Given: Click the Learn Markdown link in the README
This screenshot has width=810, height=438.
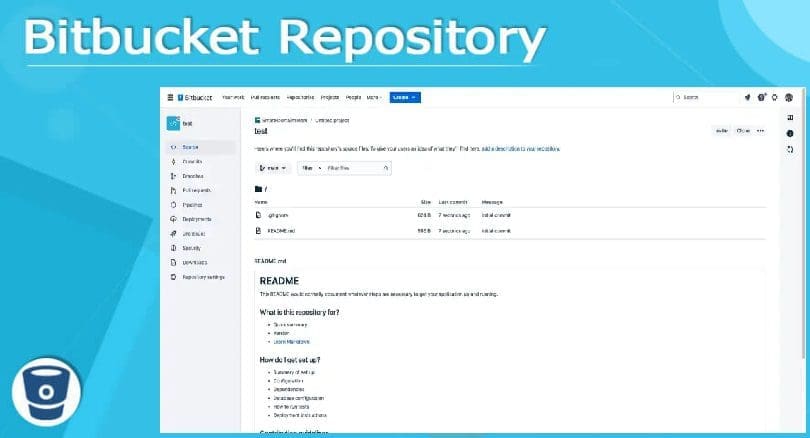Looking at the screenshot, I should pos(291,342).
